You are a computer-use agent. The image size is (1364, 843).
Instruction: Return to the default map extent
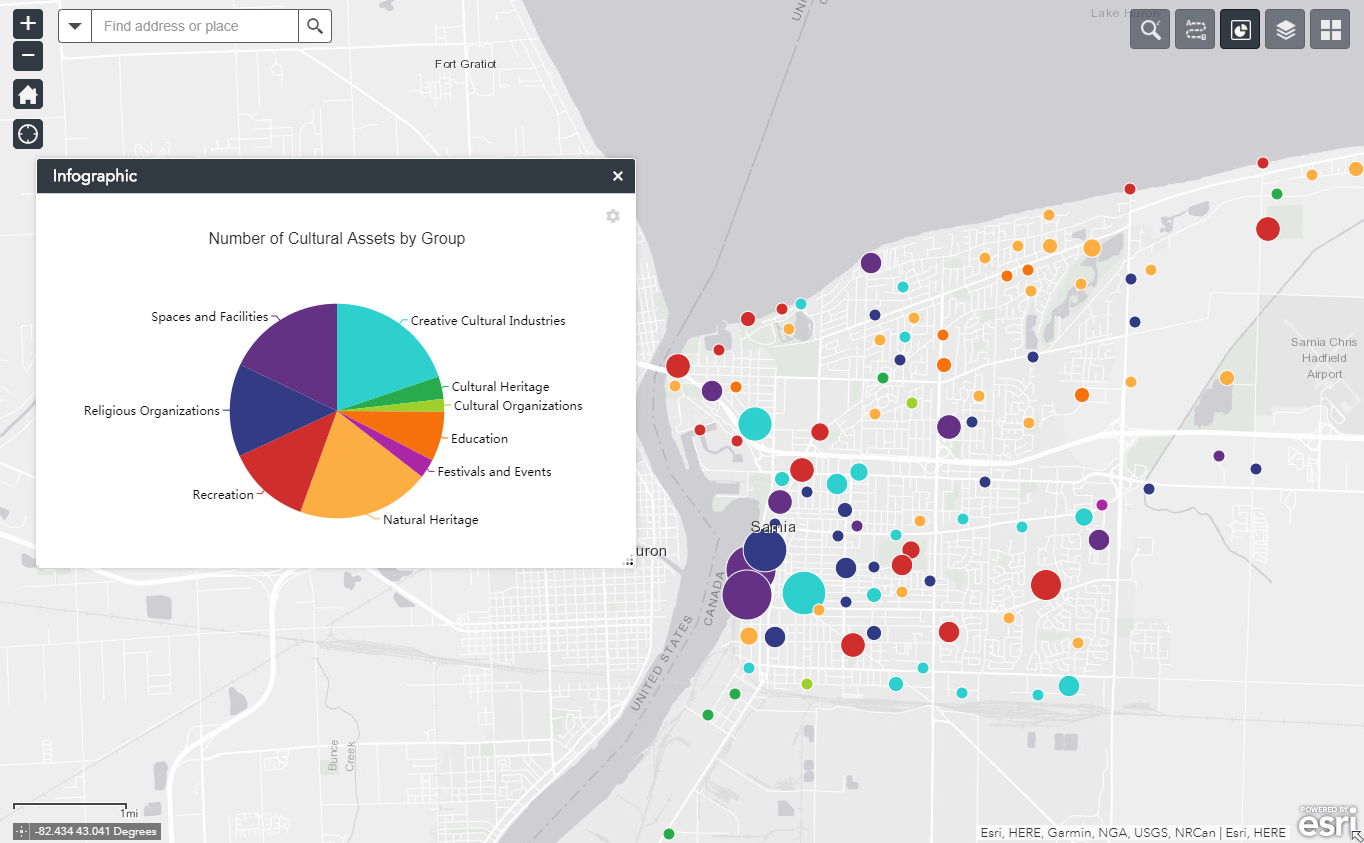(x=27, y=94)
